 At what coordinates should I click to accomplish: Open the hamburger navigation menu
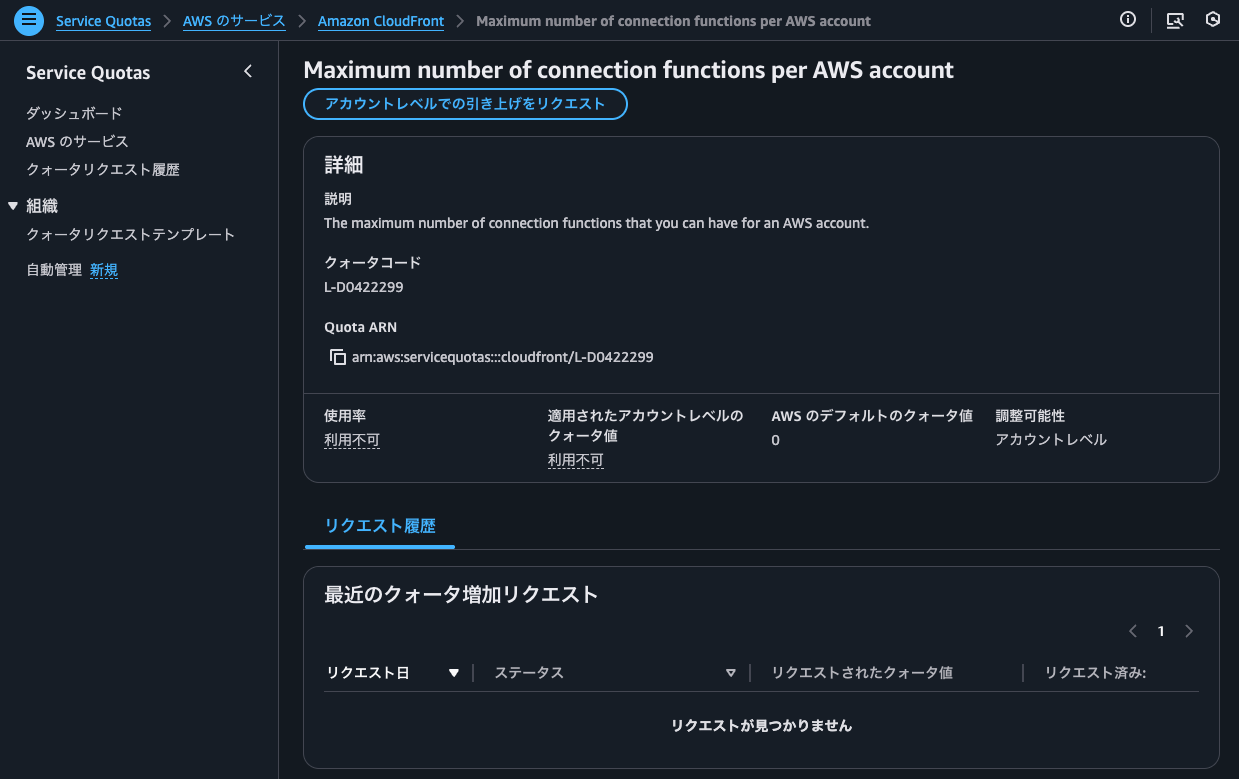tap(28, 20)
